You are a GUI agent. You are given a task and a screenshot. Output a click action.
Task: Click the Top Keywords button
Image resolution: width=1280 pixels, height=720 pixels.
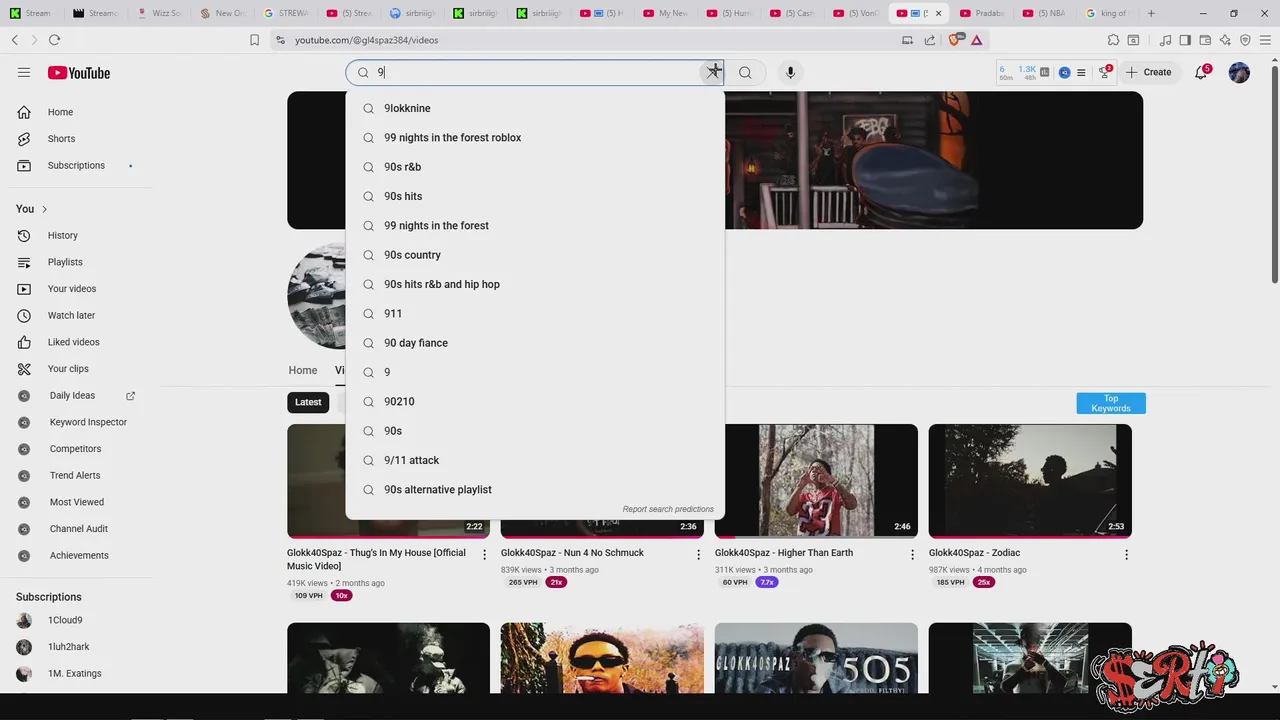[1111, 403]
